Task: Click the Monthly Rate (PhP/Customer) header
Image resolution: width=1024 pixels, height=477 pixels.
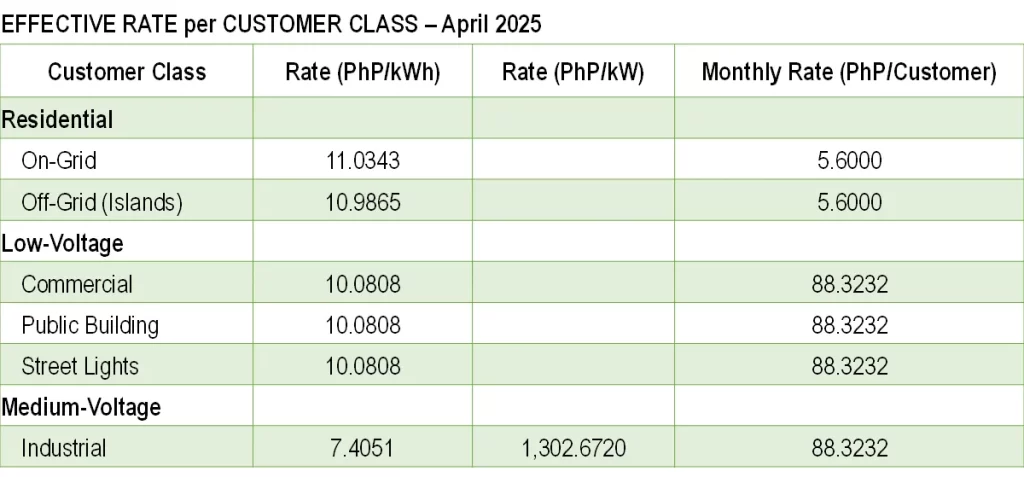Action: pyautogui.click(x=849, y=72)
